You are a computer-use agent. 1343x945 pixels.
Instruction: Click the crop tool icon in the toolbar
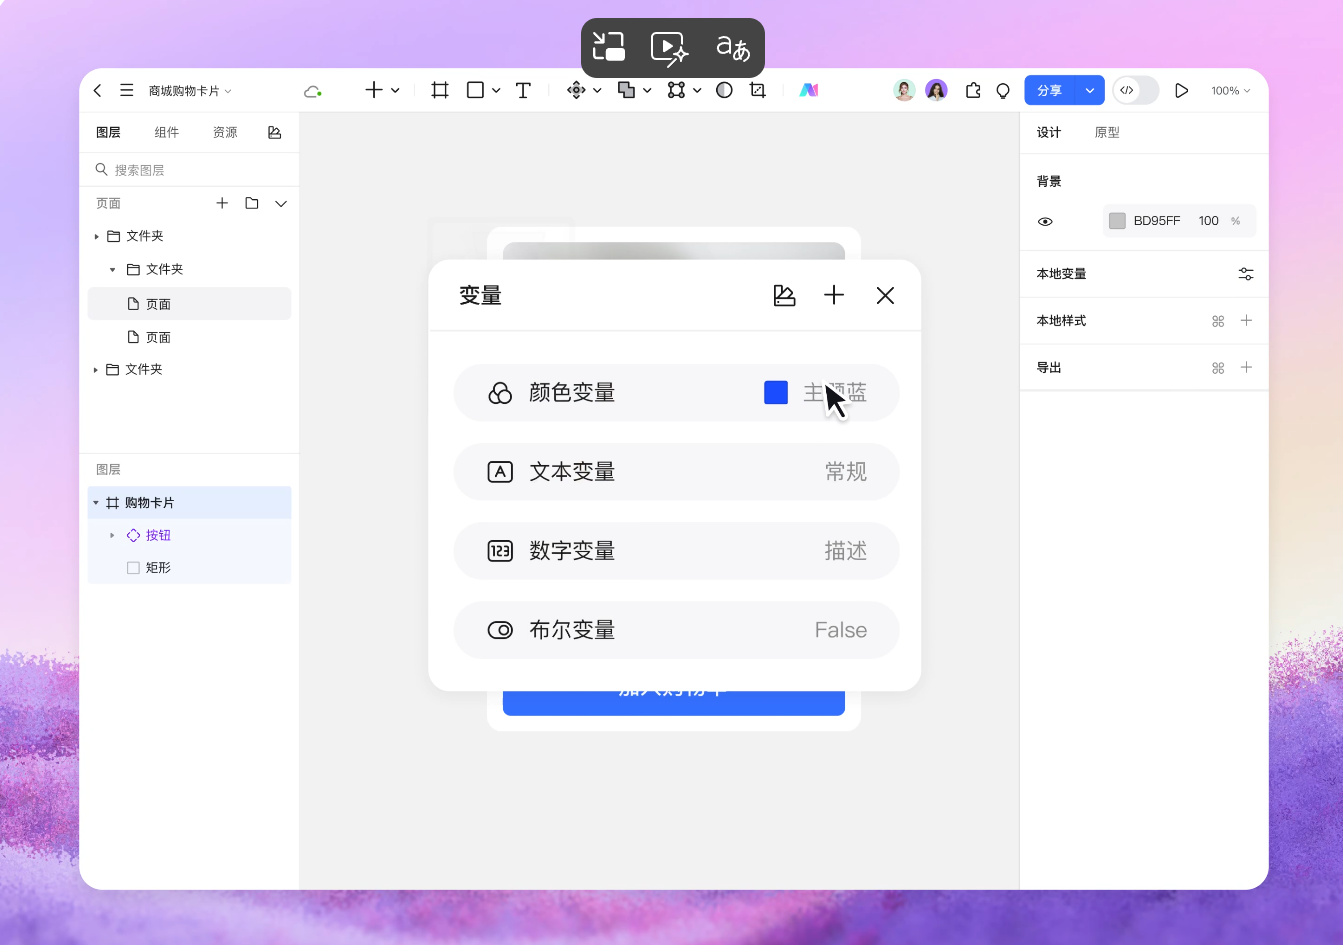click(x=757, y=90)
